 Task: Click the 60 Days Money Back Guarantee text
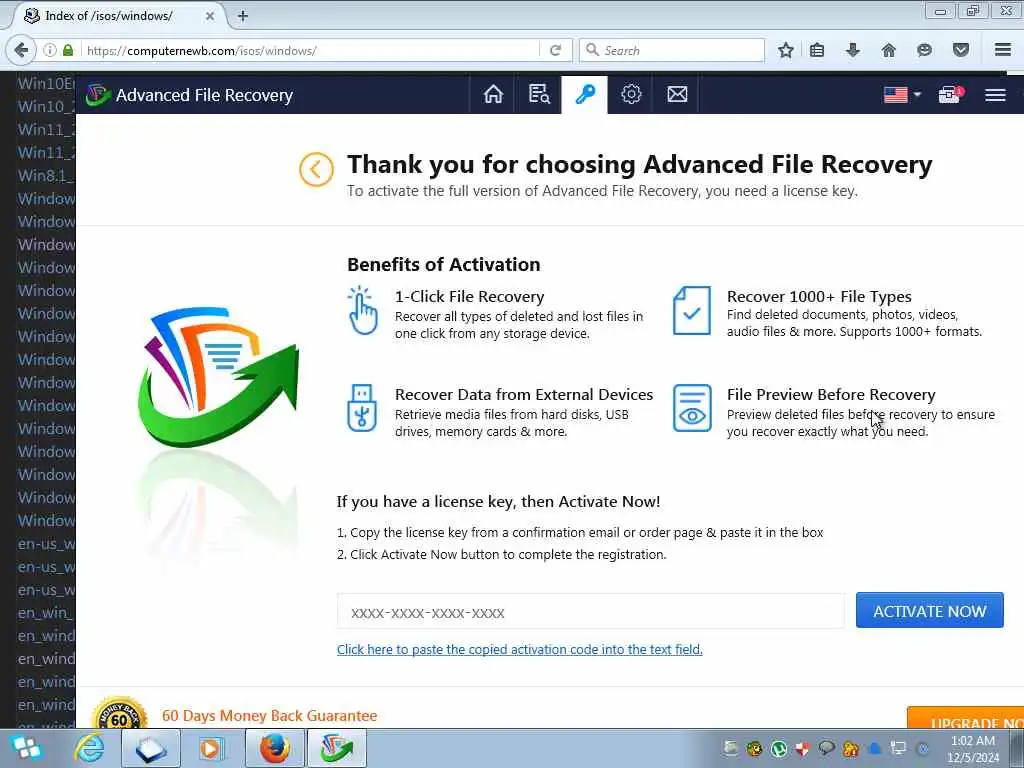(270, 716)
